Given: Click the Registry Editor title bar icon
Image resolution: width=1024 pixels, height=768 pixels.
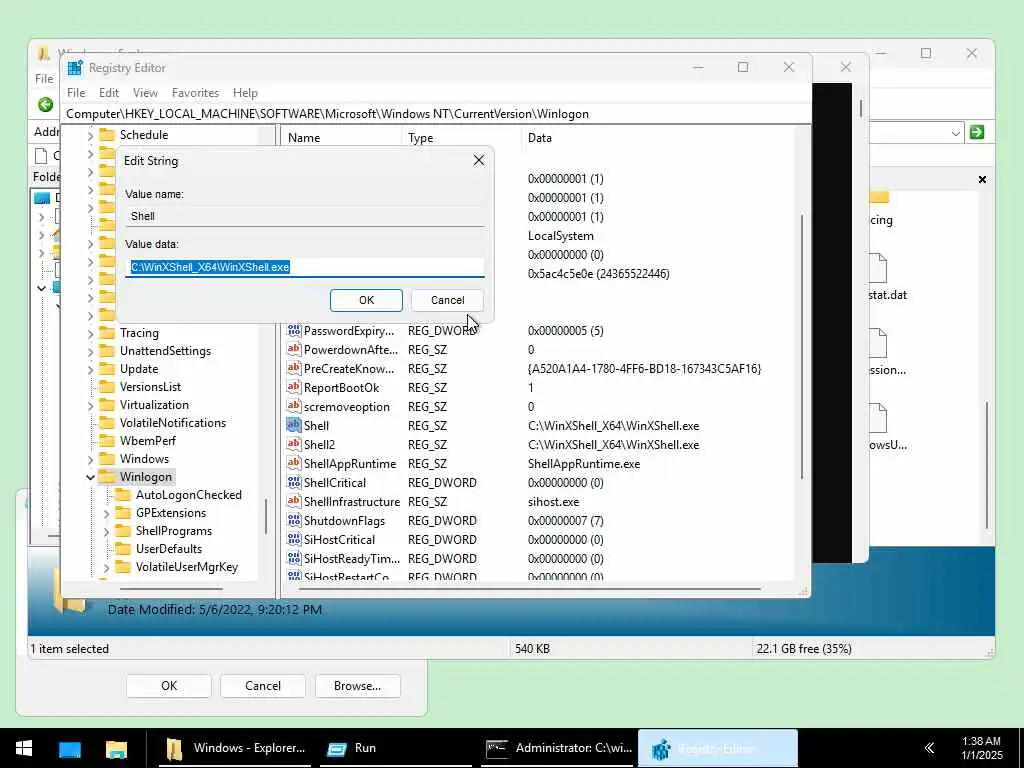Looking at the screenshot, I should (x=75, y=68).
